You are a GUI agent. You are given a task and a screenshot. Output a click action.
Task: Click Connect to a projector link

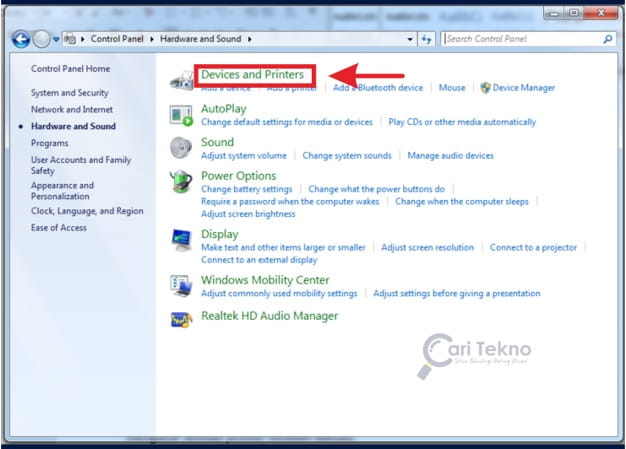[533, 247]
